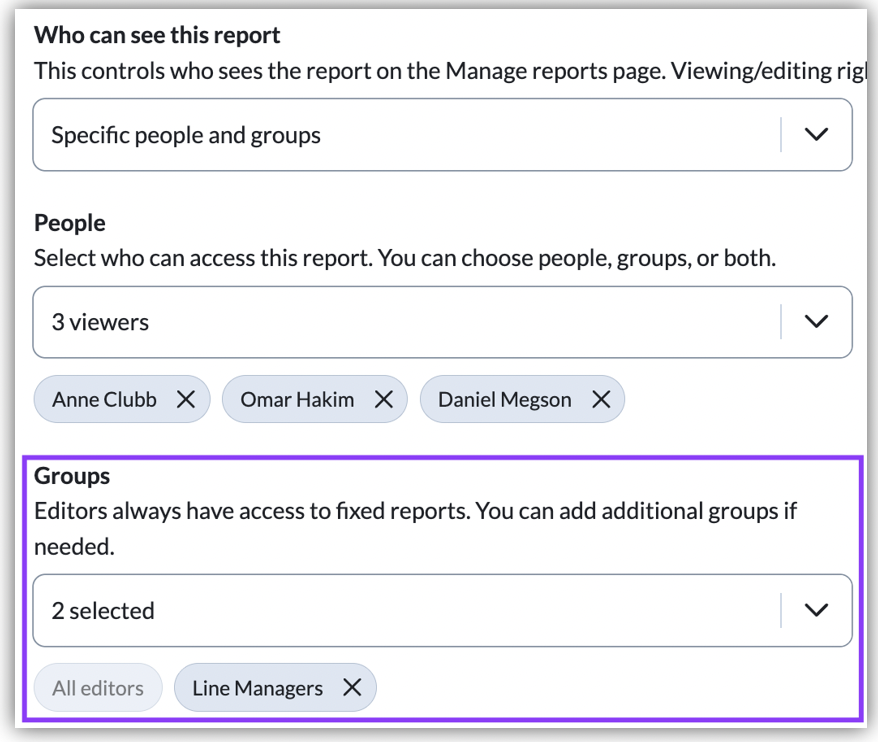Screen dimensions: 878x742
Task: Click the chevron in 3 viewers field
Action: [816, 322]
